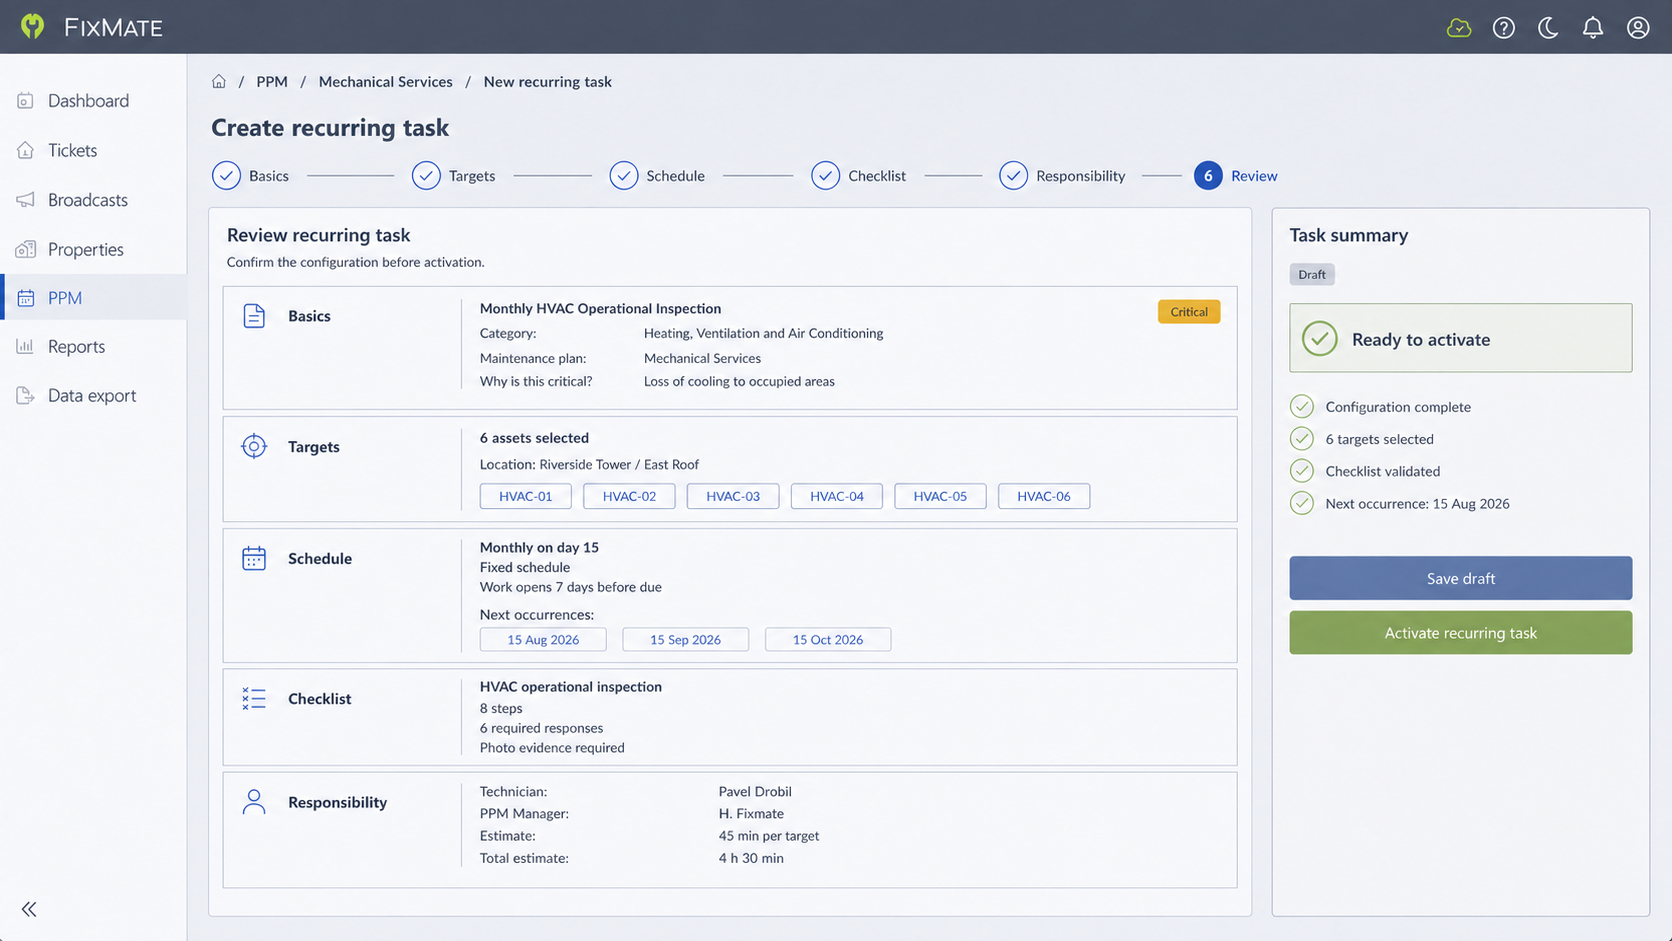1672x941 pixels.
Task: Open Dashboard in the sidebar
Action: (93, 100)
